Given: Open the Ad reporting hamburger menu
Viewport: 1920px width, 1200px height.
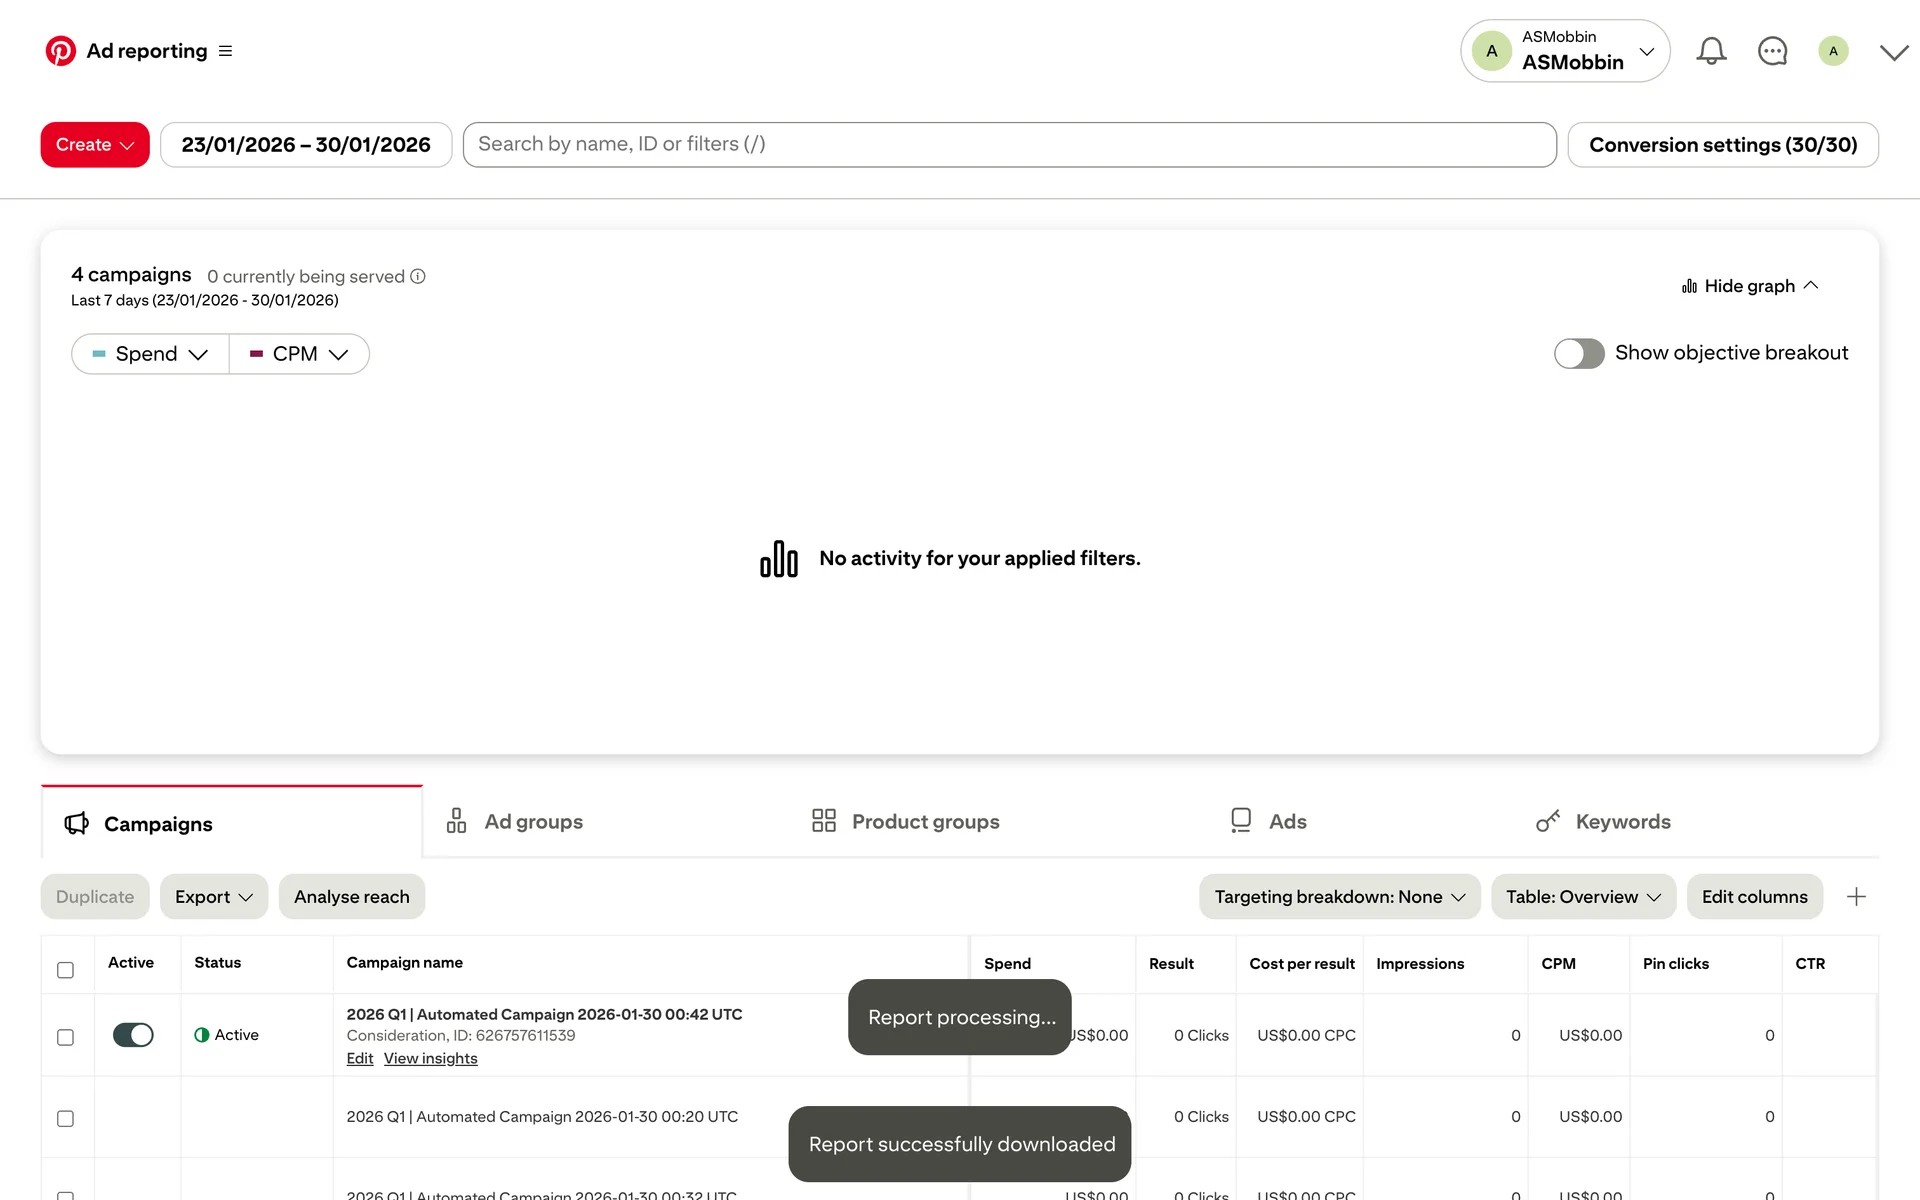Looking at the screenshot, I should pos(226,51).
